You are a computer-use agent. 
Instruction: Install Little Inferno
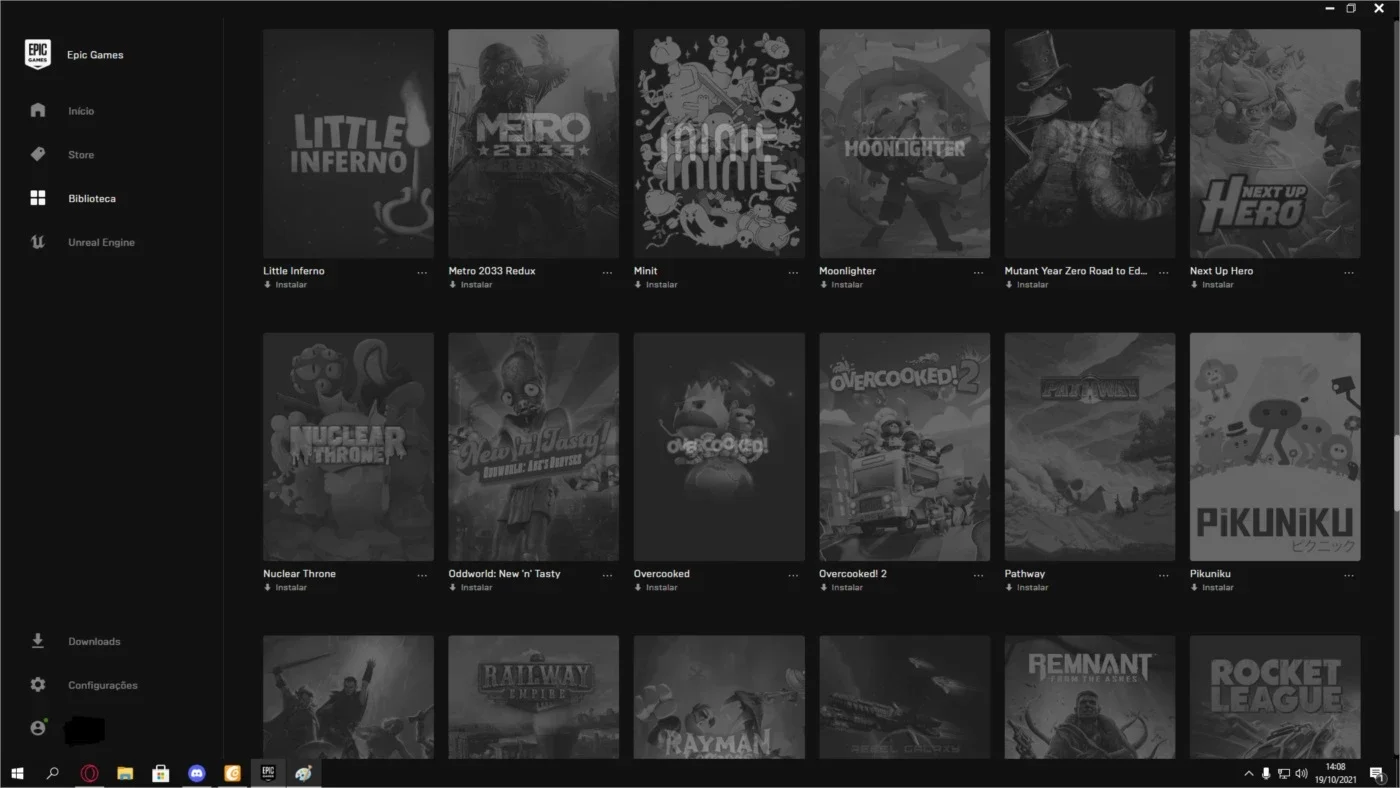click(285, 285)
